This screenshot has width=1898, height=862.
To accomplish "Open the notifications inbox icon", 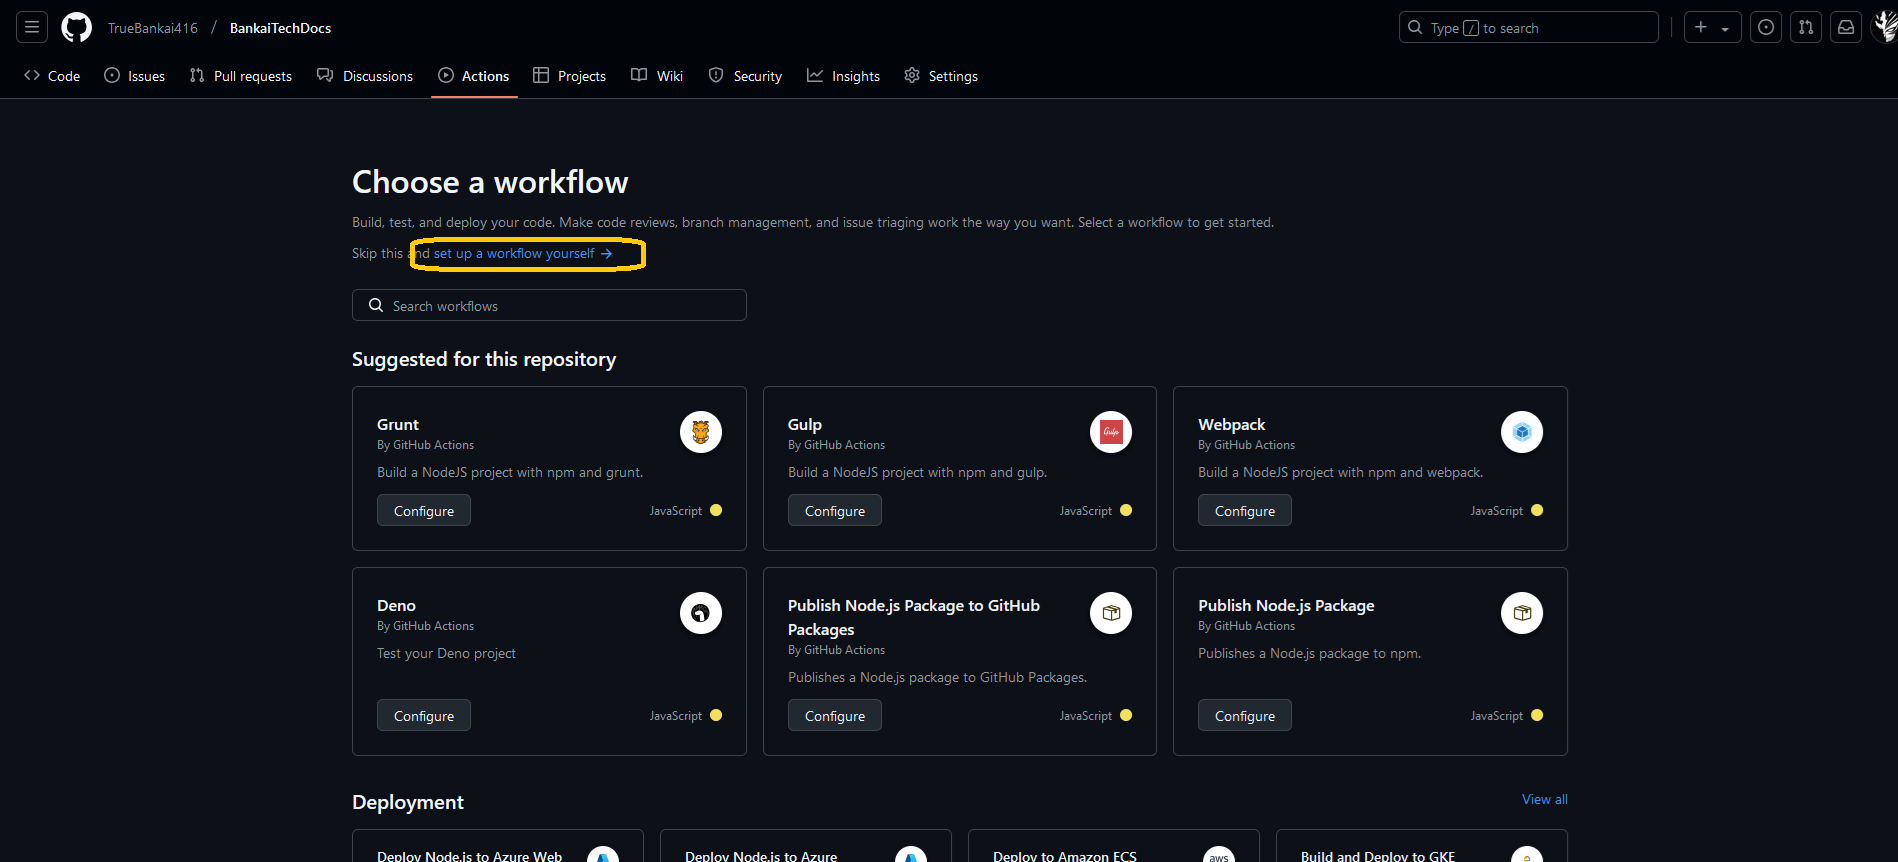I will [1846, 27].
